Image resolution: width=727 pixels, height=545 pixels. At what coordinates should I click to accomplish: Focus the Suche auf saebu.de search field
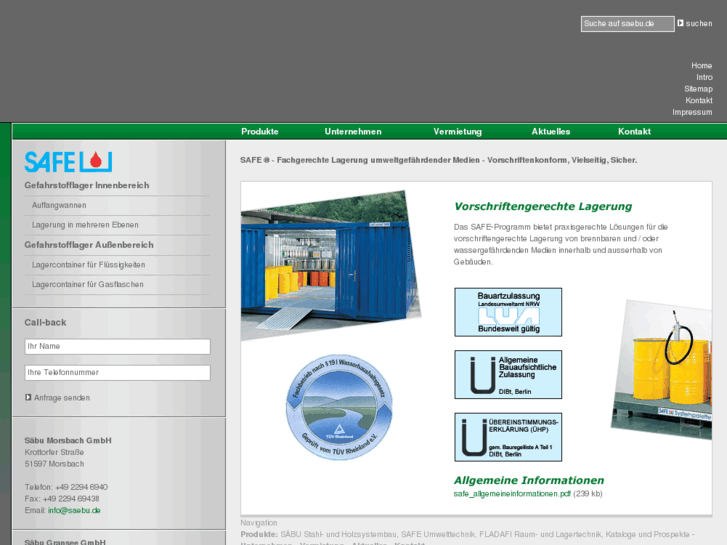point(628,24)
